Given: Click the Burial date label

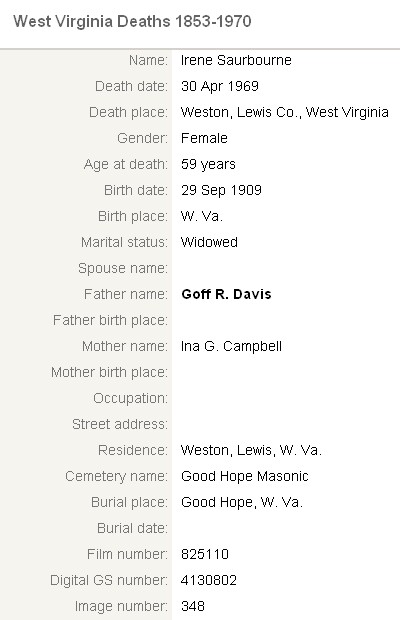Looking at the screenshot, I should (x=132, y=528).
